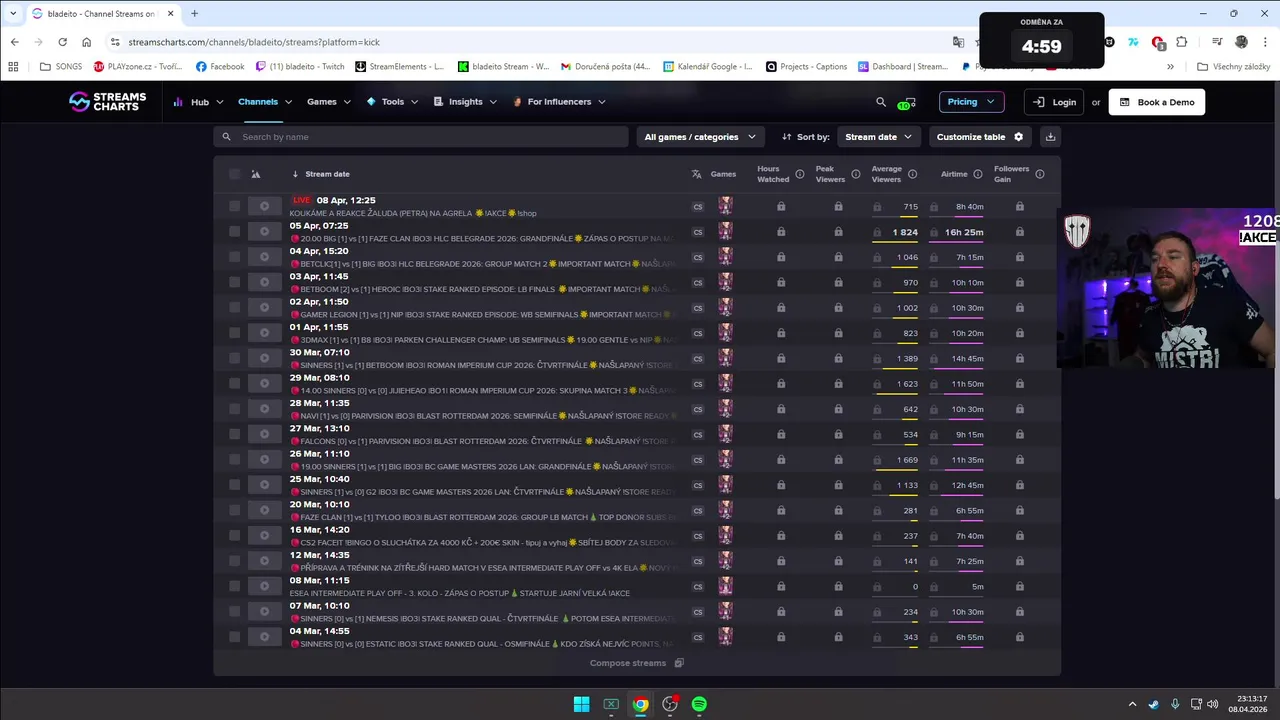Open info icon next to Peak Viewers
The width and height of the screenshot is (1280, 720).
click(855, 174)
